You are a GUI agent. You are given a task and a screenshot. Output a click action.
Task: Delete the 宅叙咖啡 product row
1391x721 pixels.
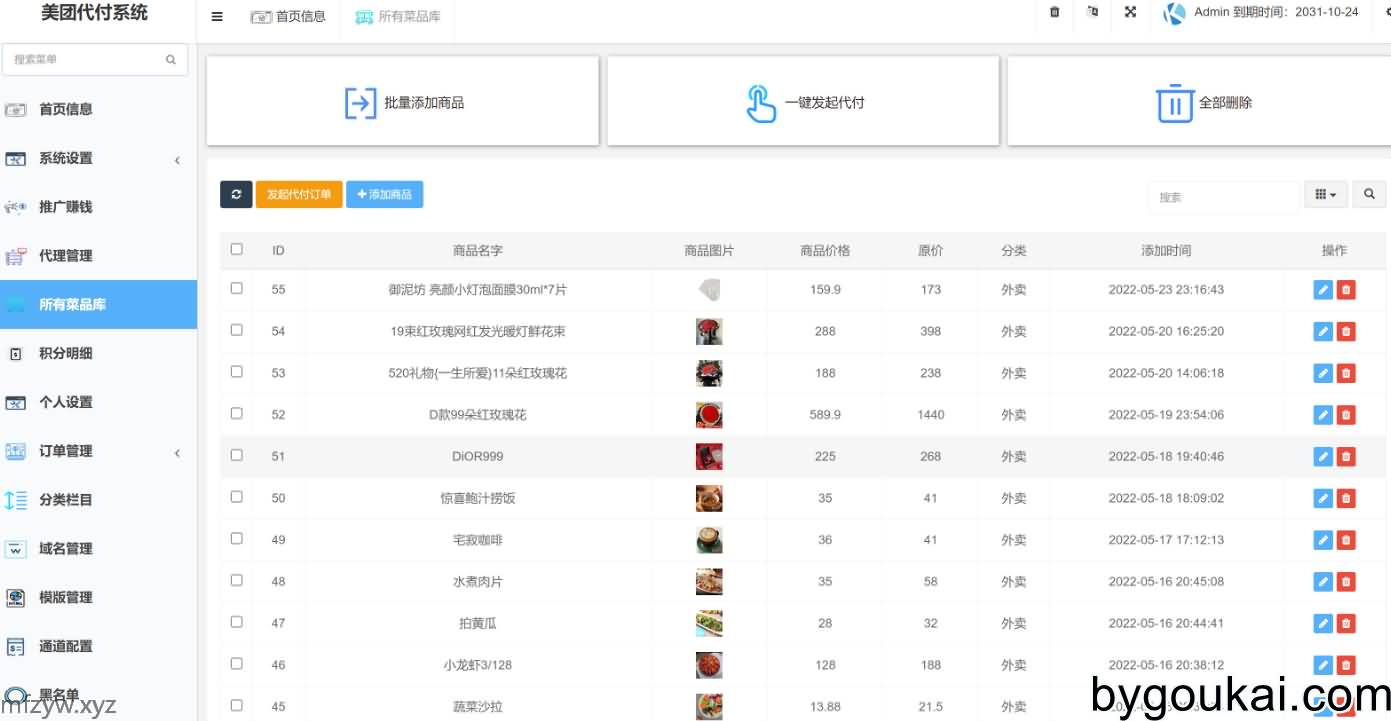[x=1346, y=540]
